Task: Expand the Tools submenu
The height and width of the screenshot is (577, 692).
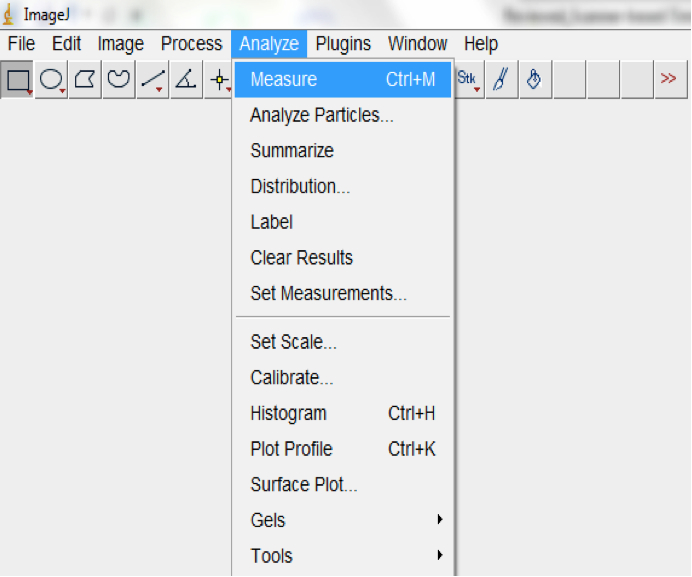Action: 343,556
